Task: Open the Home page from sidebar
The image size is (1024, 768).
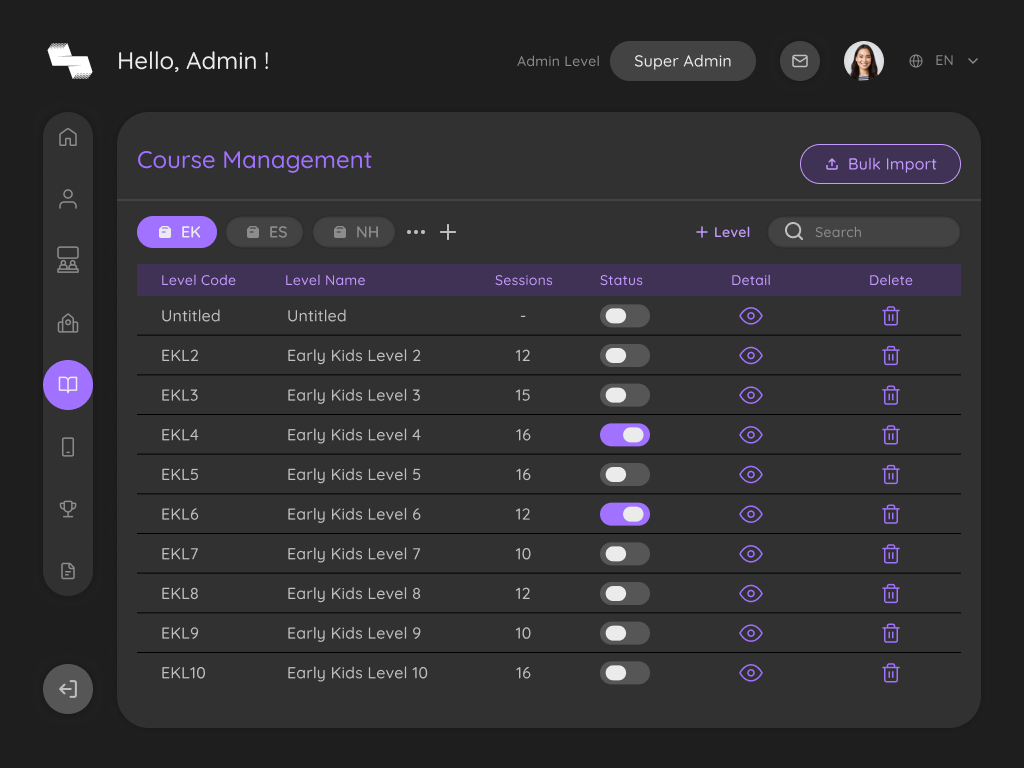Action: [68, 137]
